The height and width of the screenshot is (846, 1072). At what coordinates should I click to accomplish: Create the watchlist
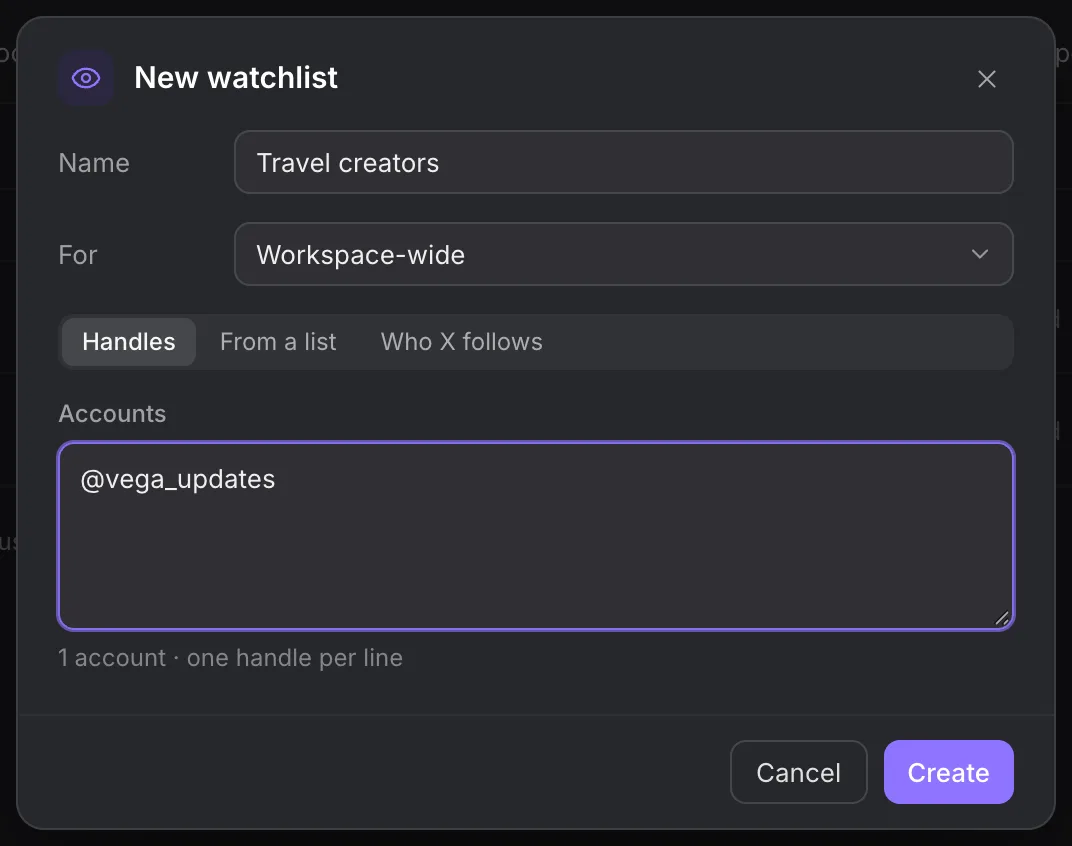[x=948, y=772]
